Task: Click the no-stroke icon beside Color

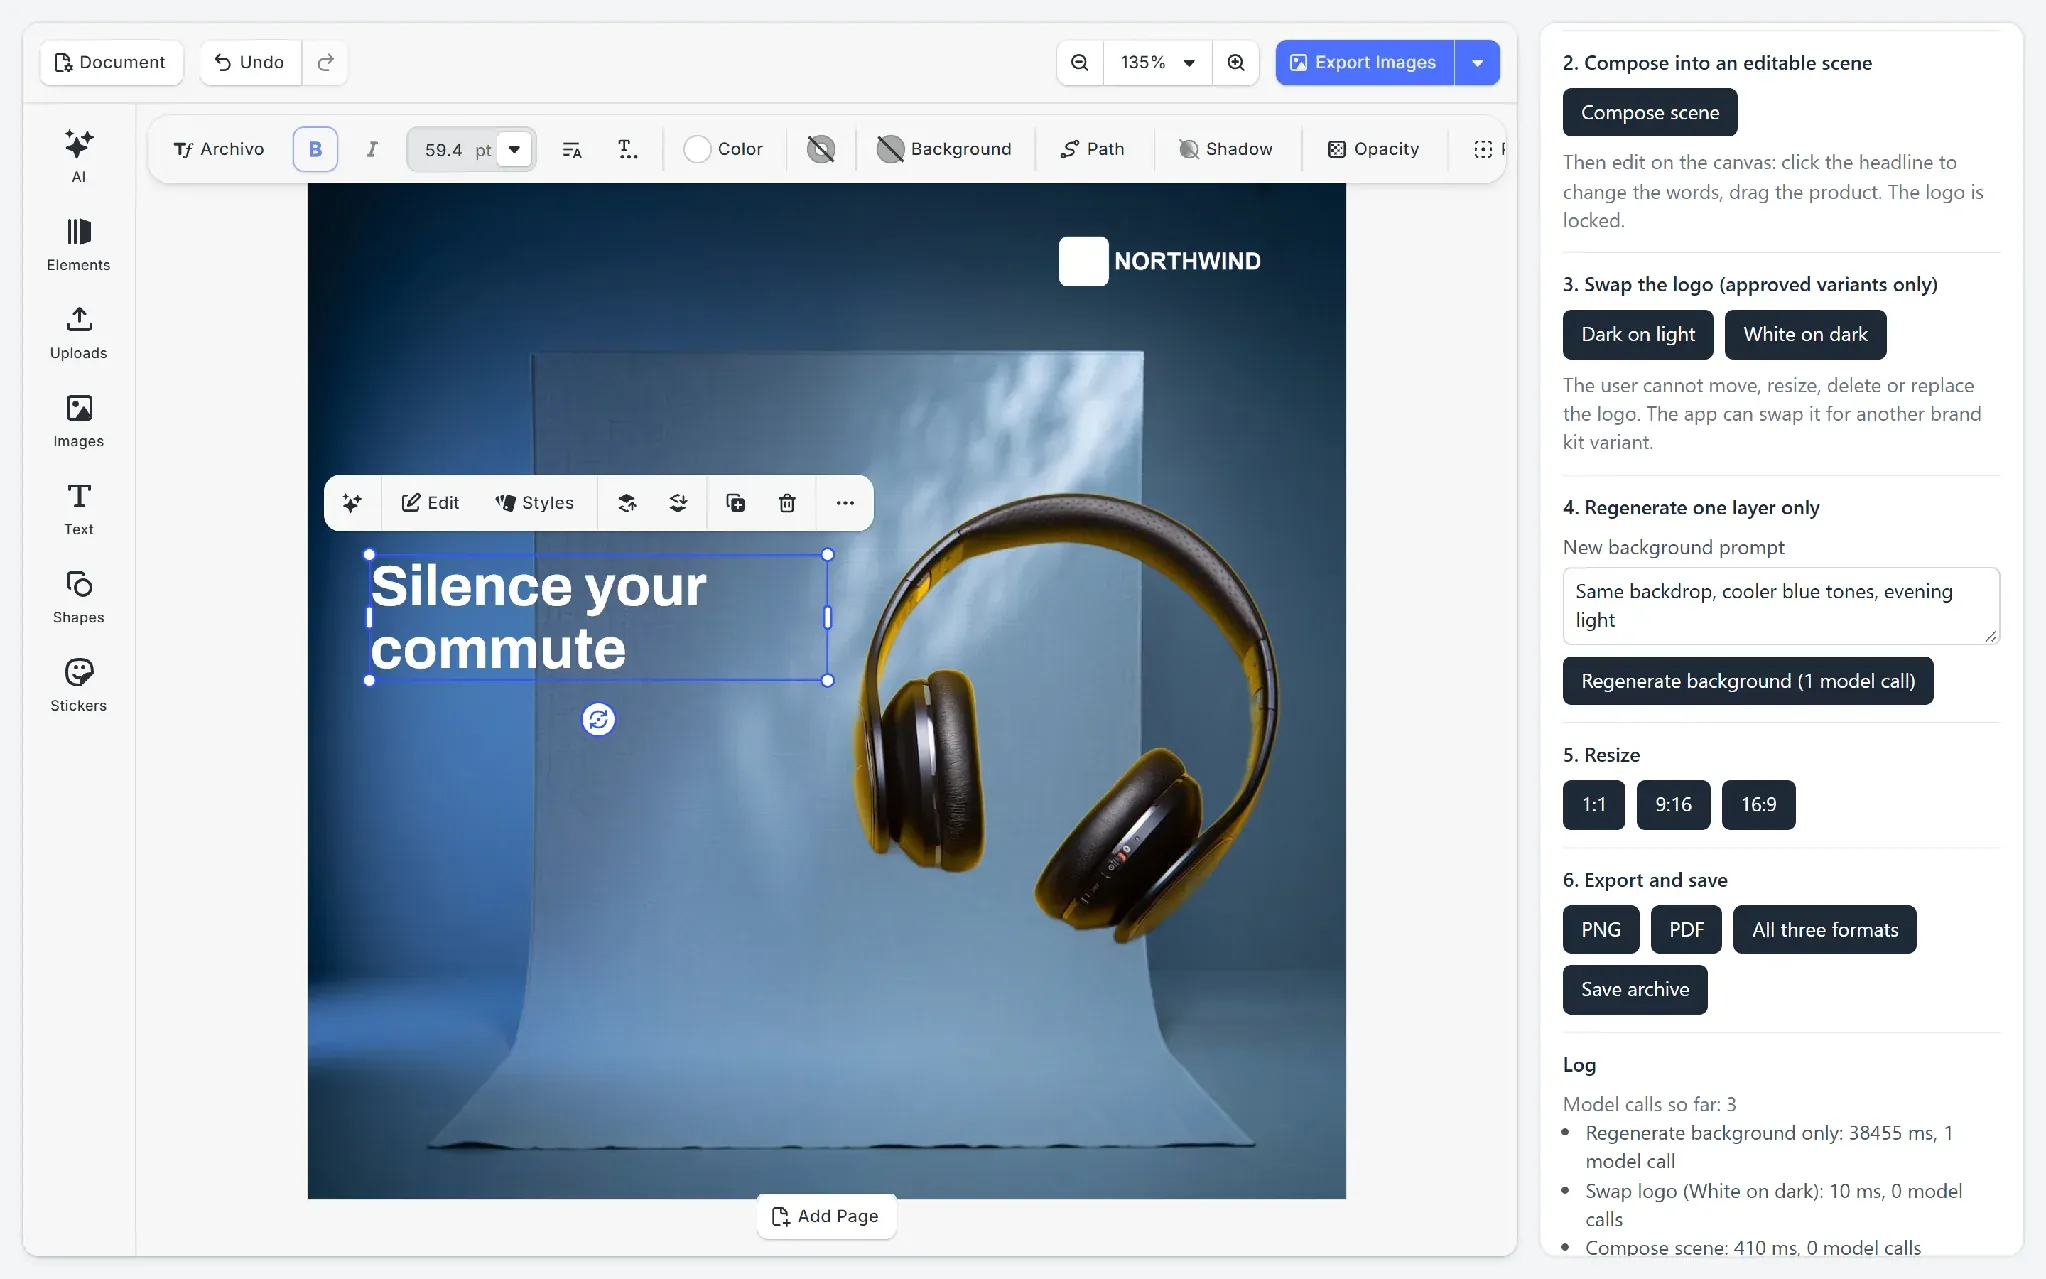Action: click(x=820, y=149)
